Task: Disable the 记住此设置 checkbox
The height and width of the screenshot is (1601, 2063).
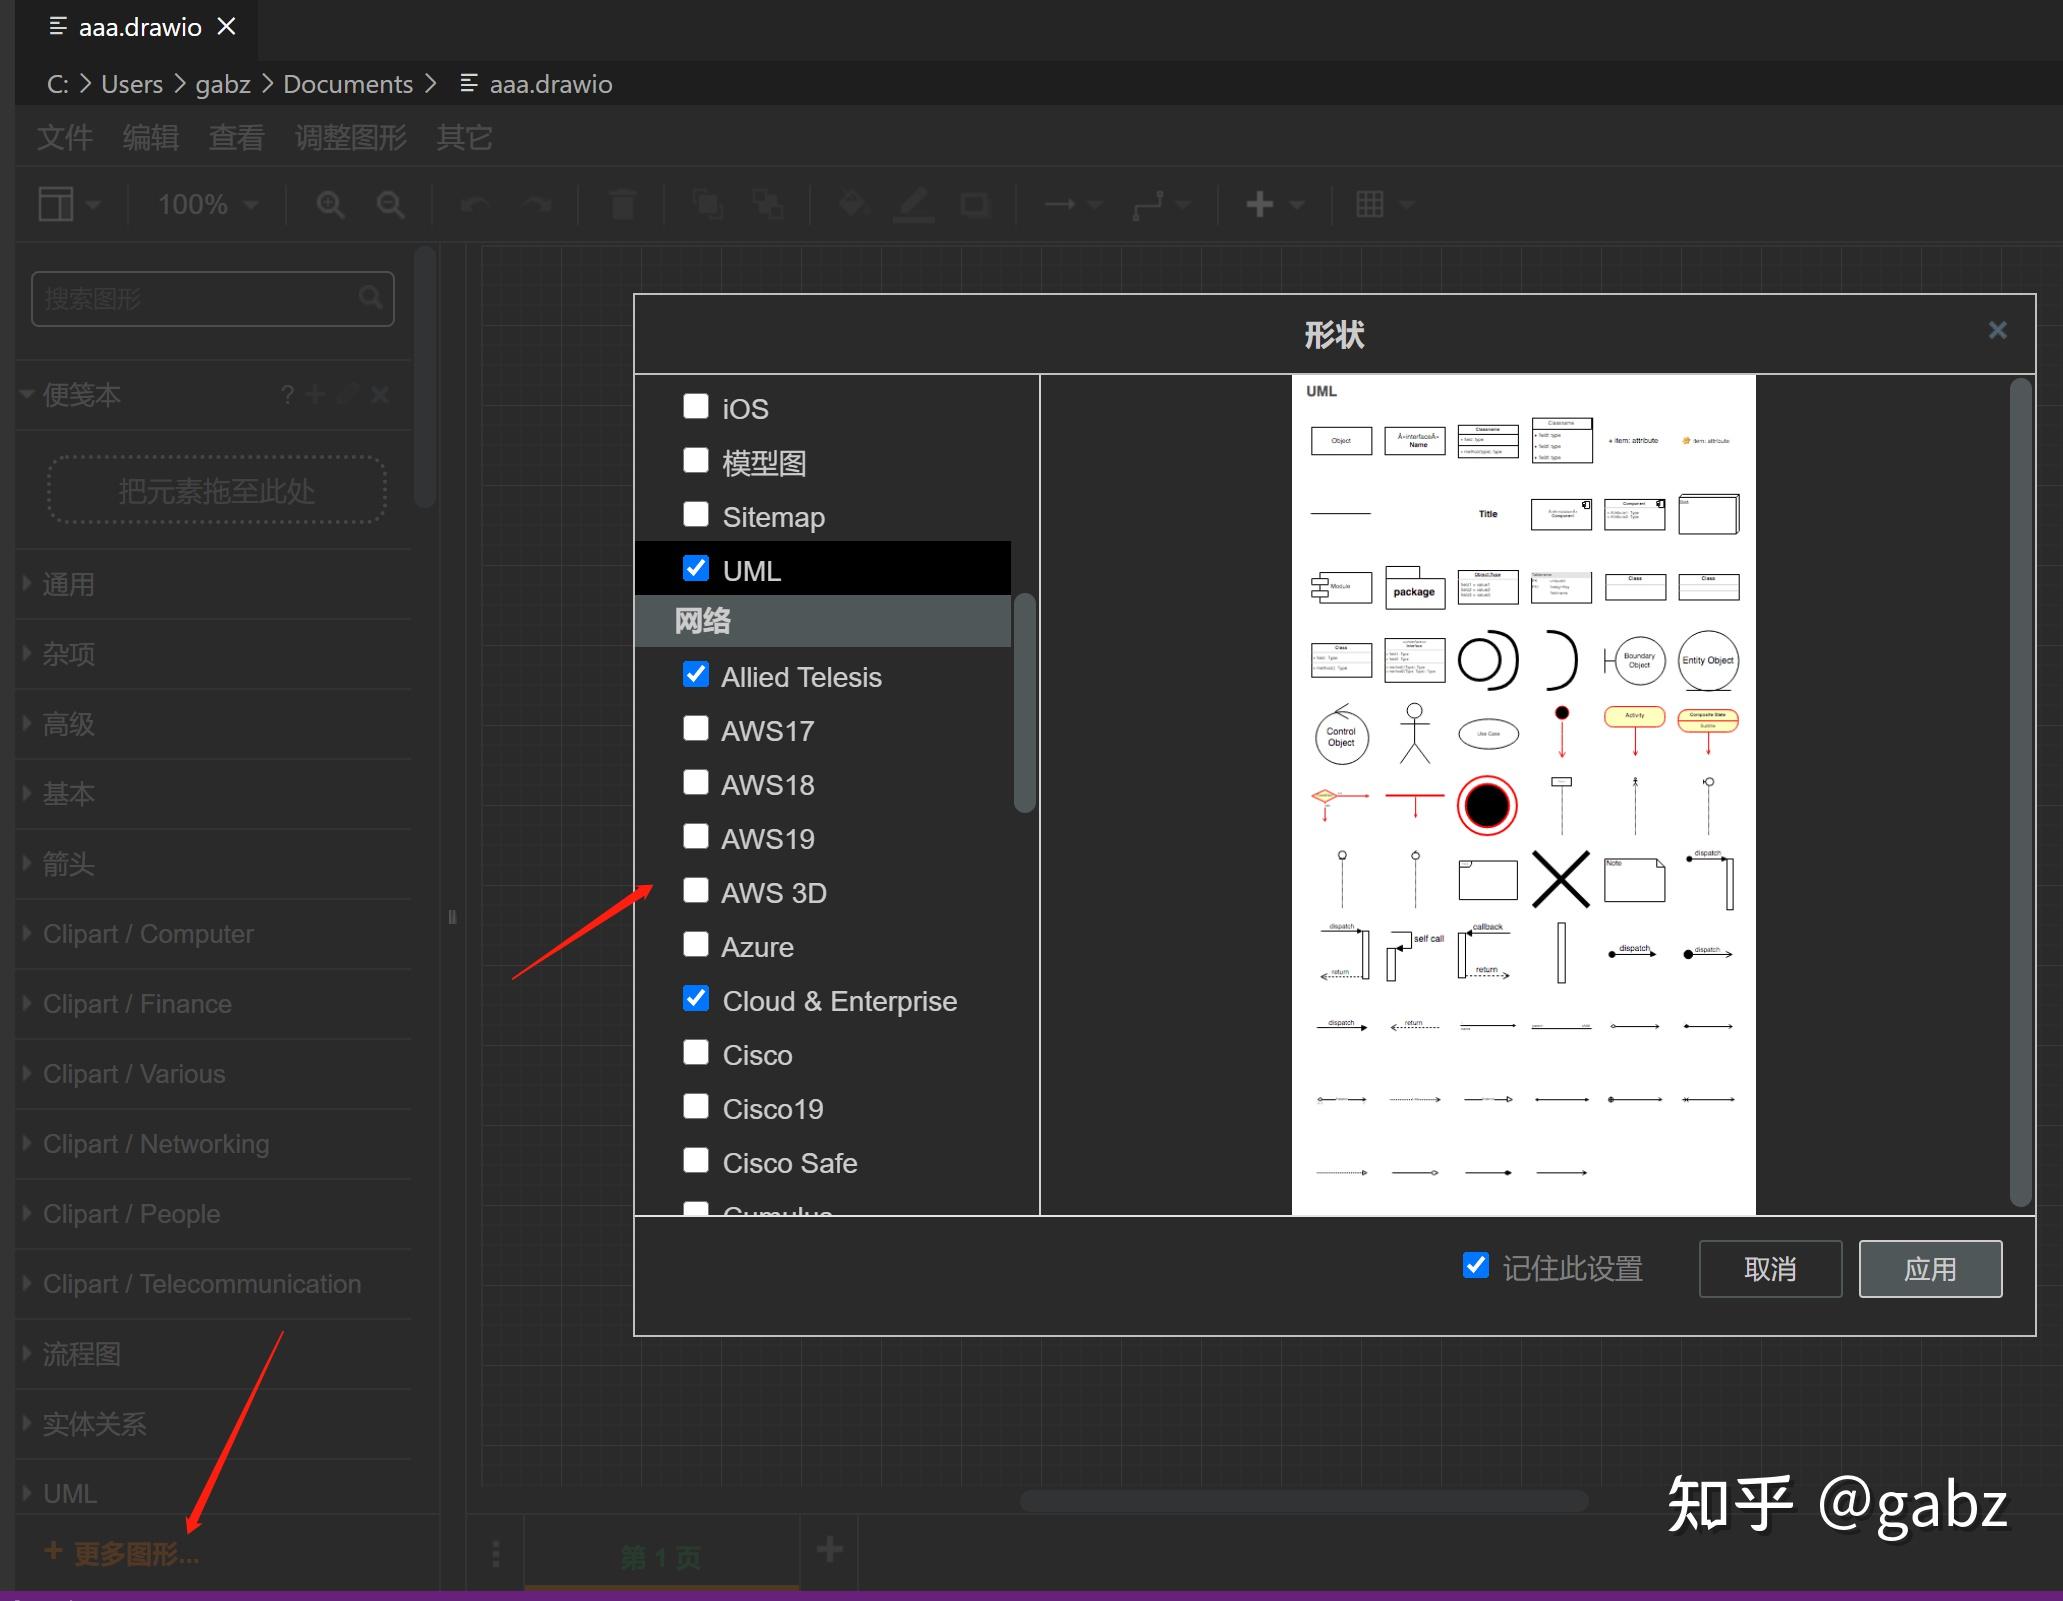Action: coord(1475,1266)
